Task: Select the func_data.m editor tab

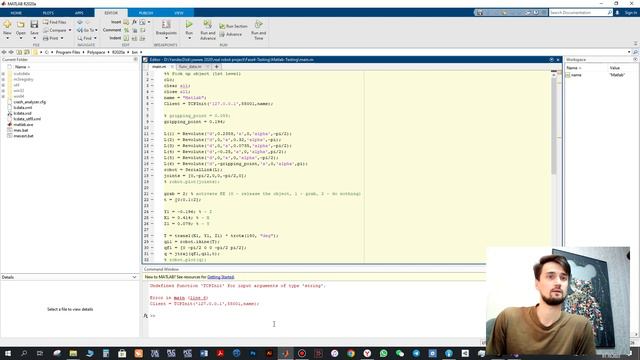Action: (190, 67)
